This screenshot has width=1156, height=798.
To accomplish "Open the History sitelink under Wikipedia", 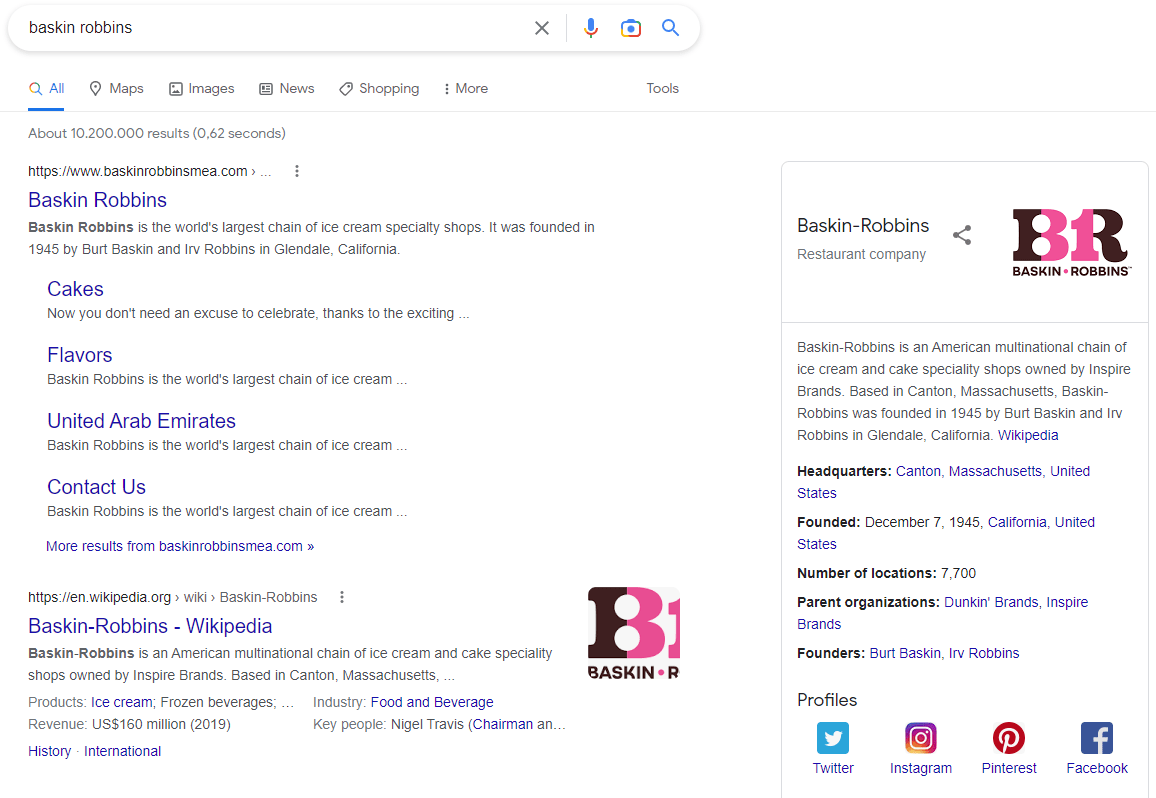I will coord(49,752).
